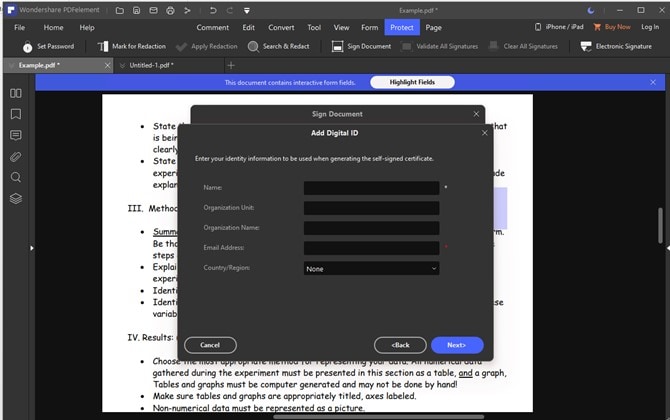Image resolution: width=670 pixels, height=420 pixels.
Task: Dismiss the interactive form fields banner
Action: point(653,82)
